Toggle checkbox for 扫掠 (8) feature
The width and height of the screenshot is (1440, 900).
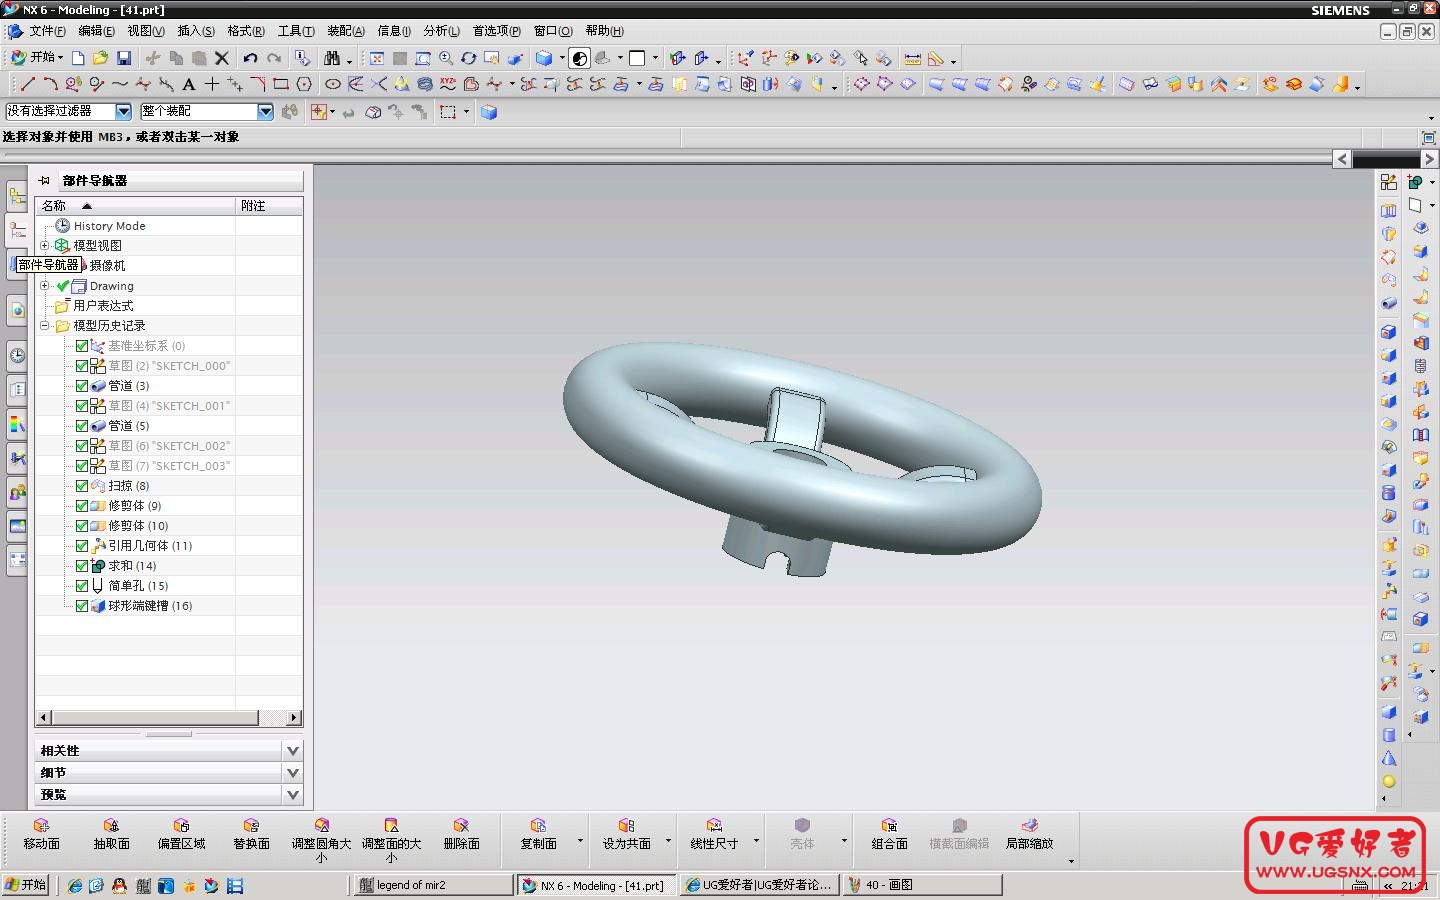pyautogui.click(x=82, y=486)
